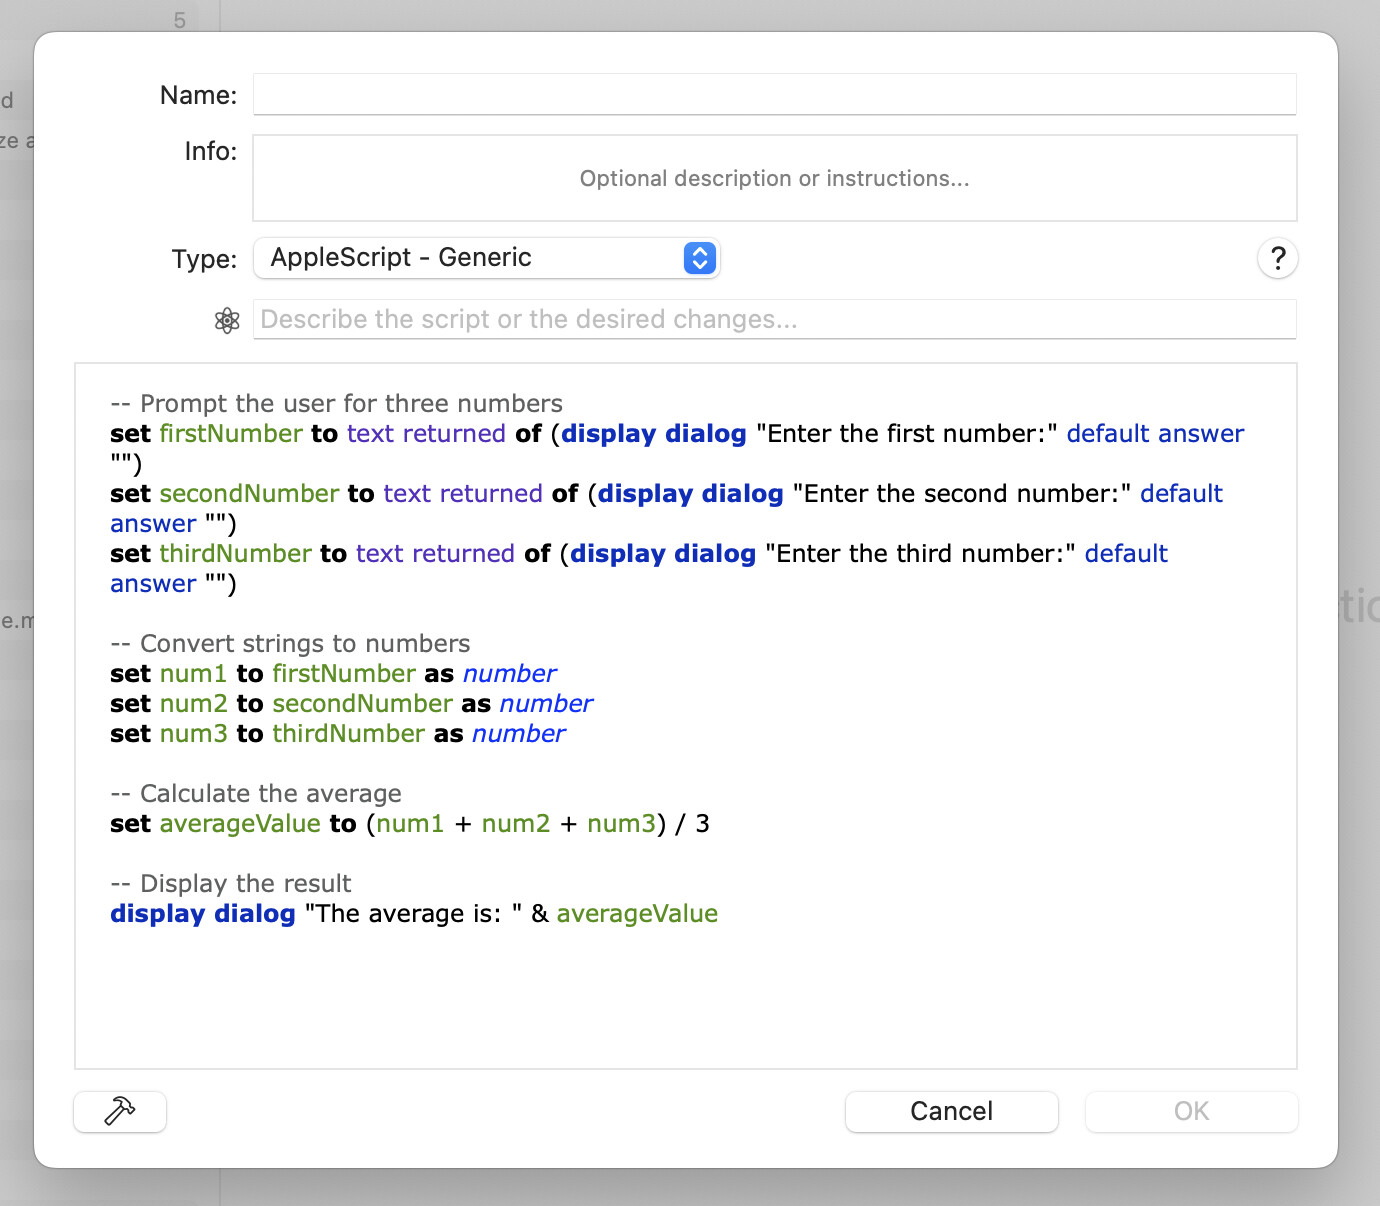Click the hammer compile script button
1380x1206 pixels.
pos(120,1111)
